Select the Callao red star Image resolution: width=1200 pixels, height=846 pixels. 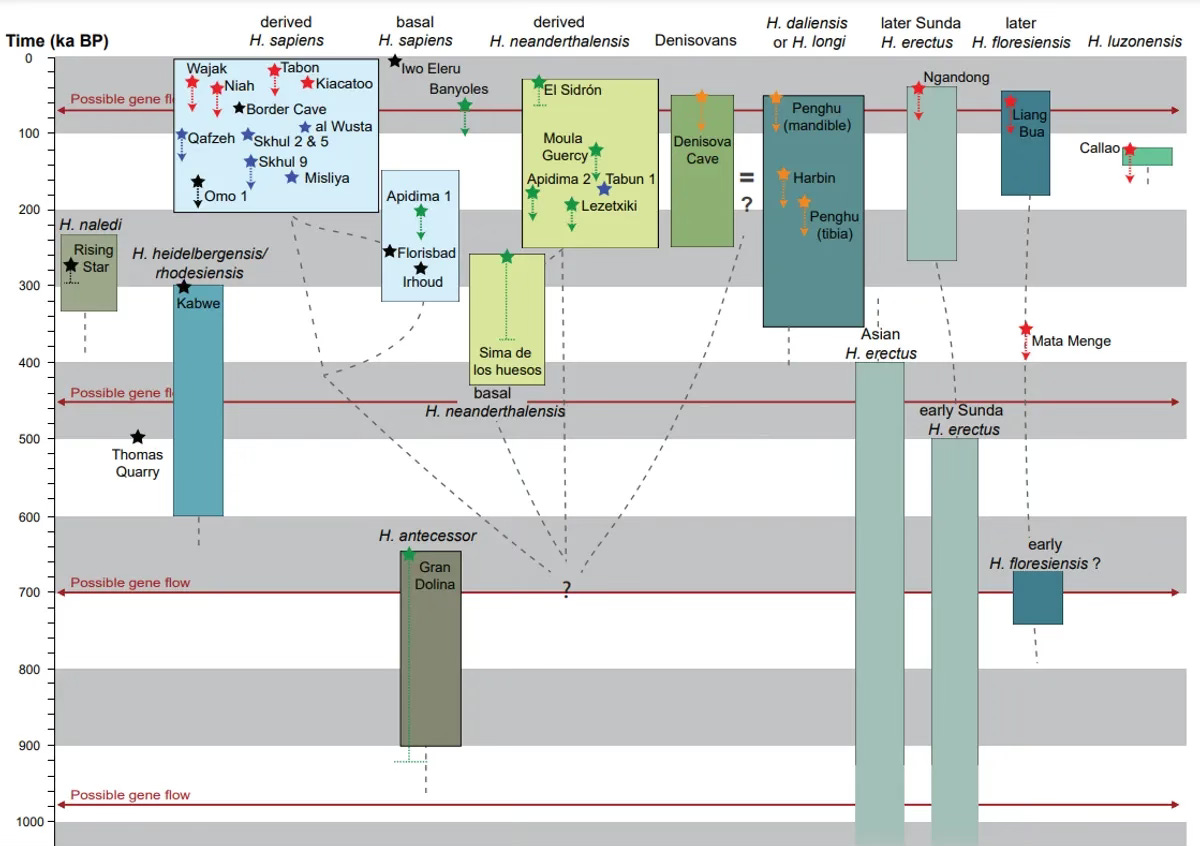click(1128, 147)
